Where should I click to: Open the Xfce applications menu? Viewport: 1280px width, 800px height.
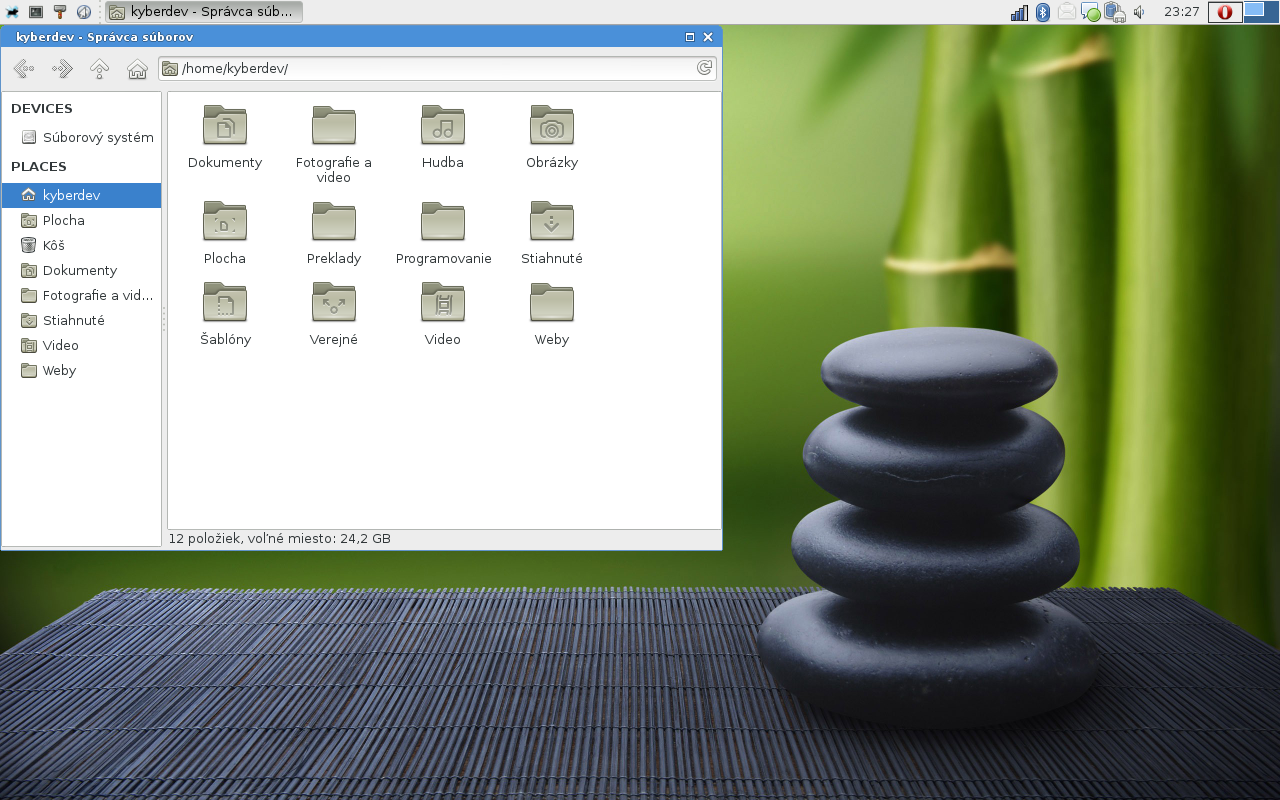coord(12,12)
